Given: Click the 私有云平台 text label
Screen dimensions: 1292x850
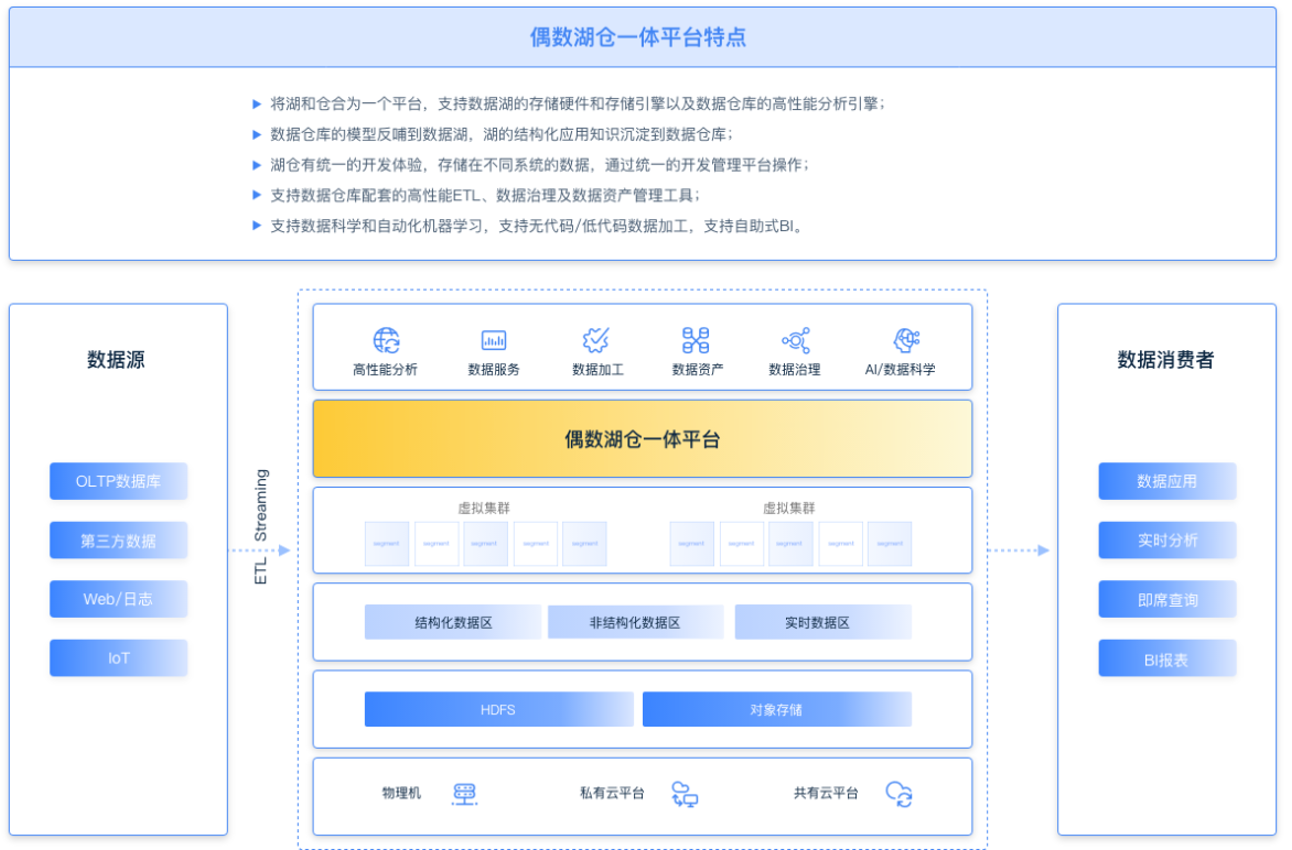Looking at the screenshot, I should 612,793.
